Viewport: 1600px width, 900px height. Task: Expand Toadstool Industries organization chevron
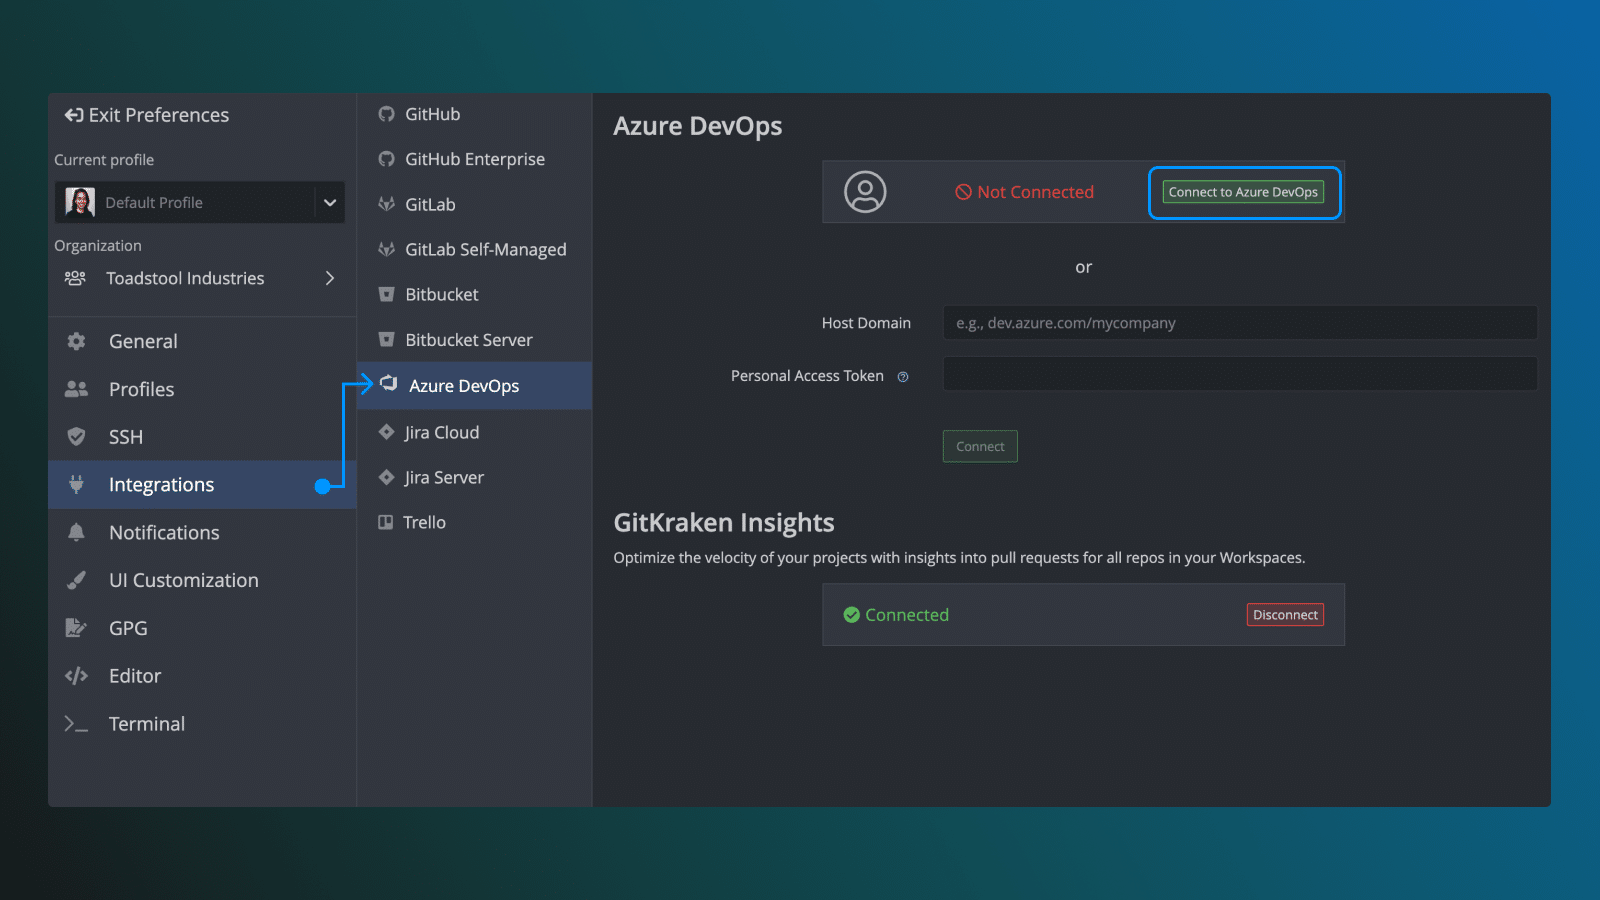pyautogui.click(x=329, y=278)
